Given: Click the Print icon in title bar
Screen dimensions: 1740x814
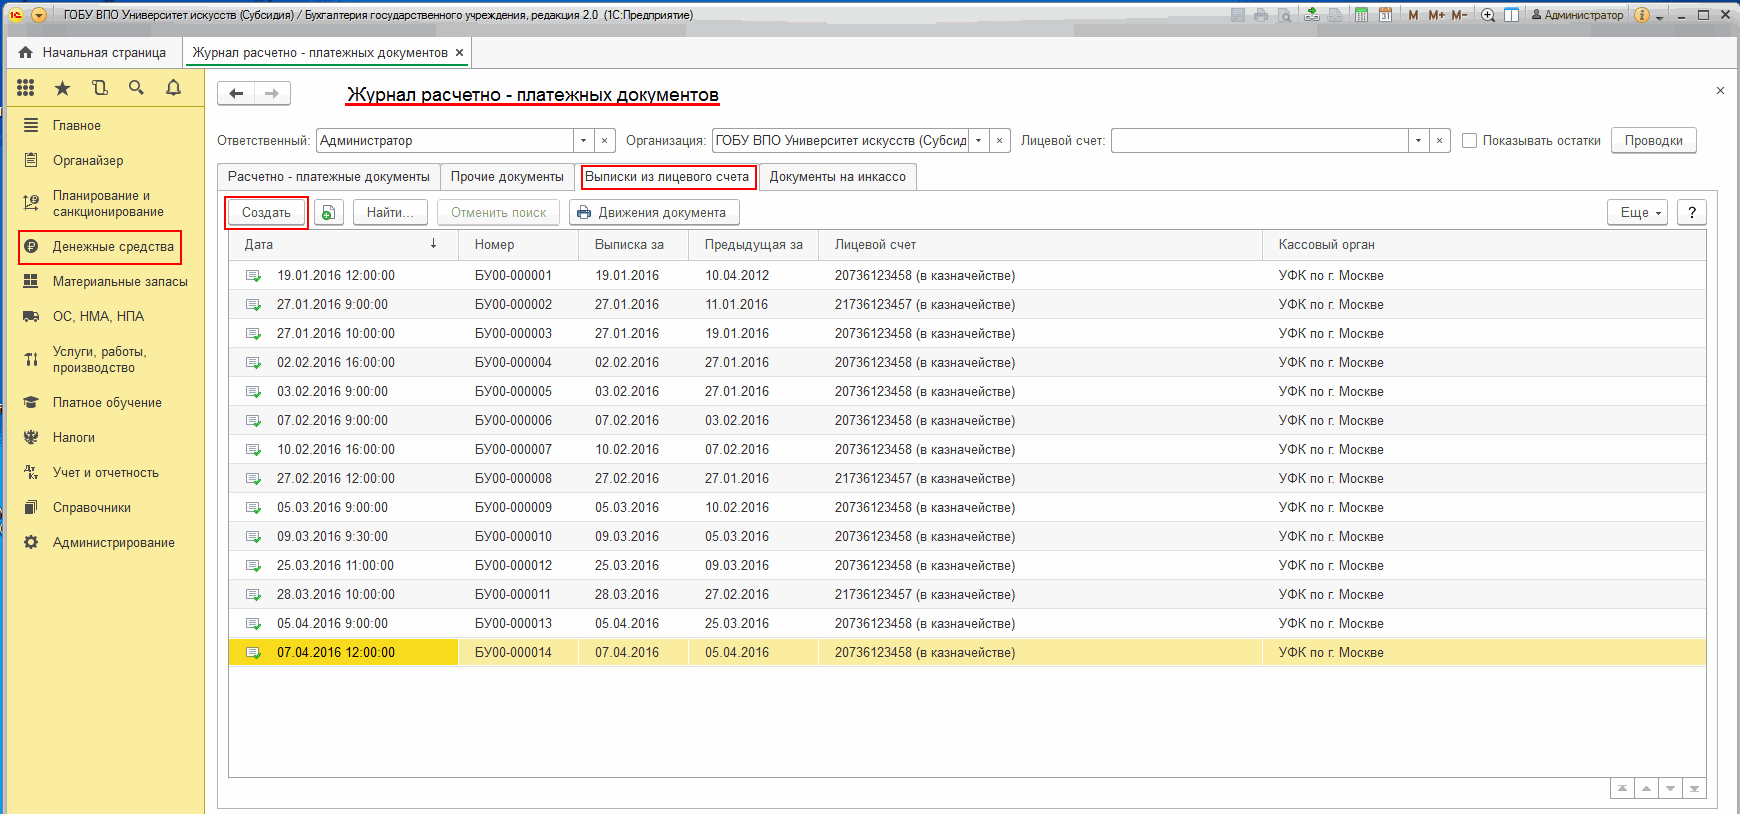Looking at the screenshot, I should coord(1261,15).
